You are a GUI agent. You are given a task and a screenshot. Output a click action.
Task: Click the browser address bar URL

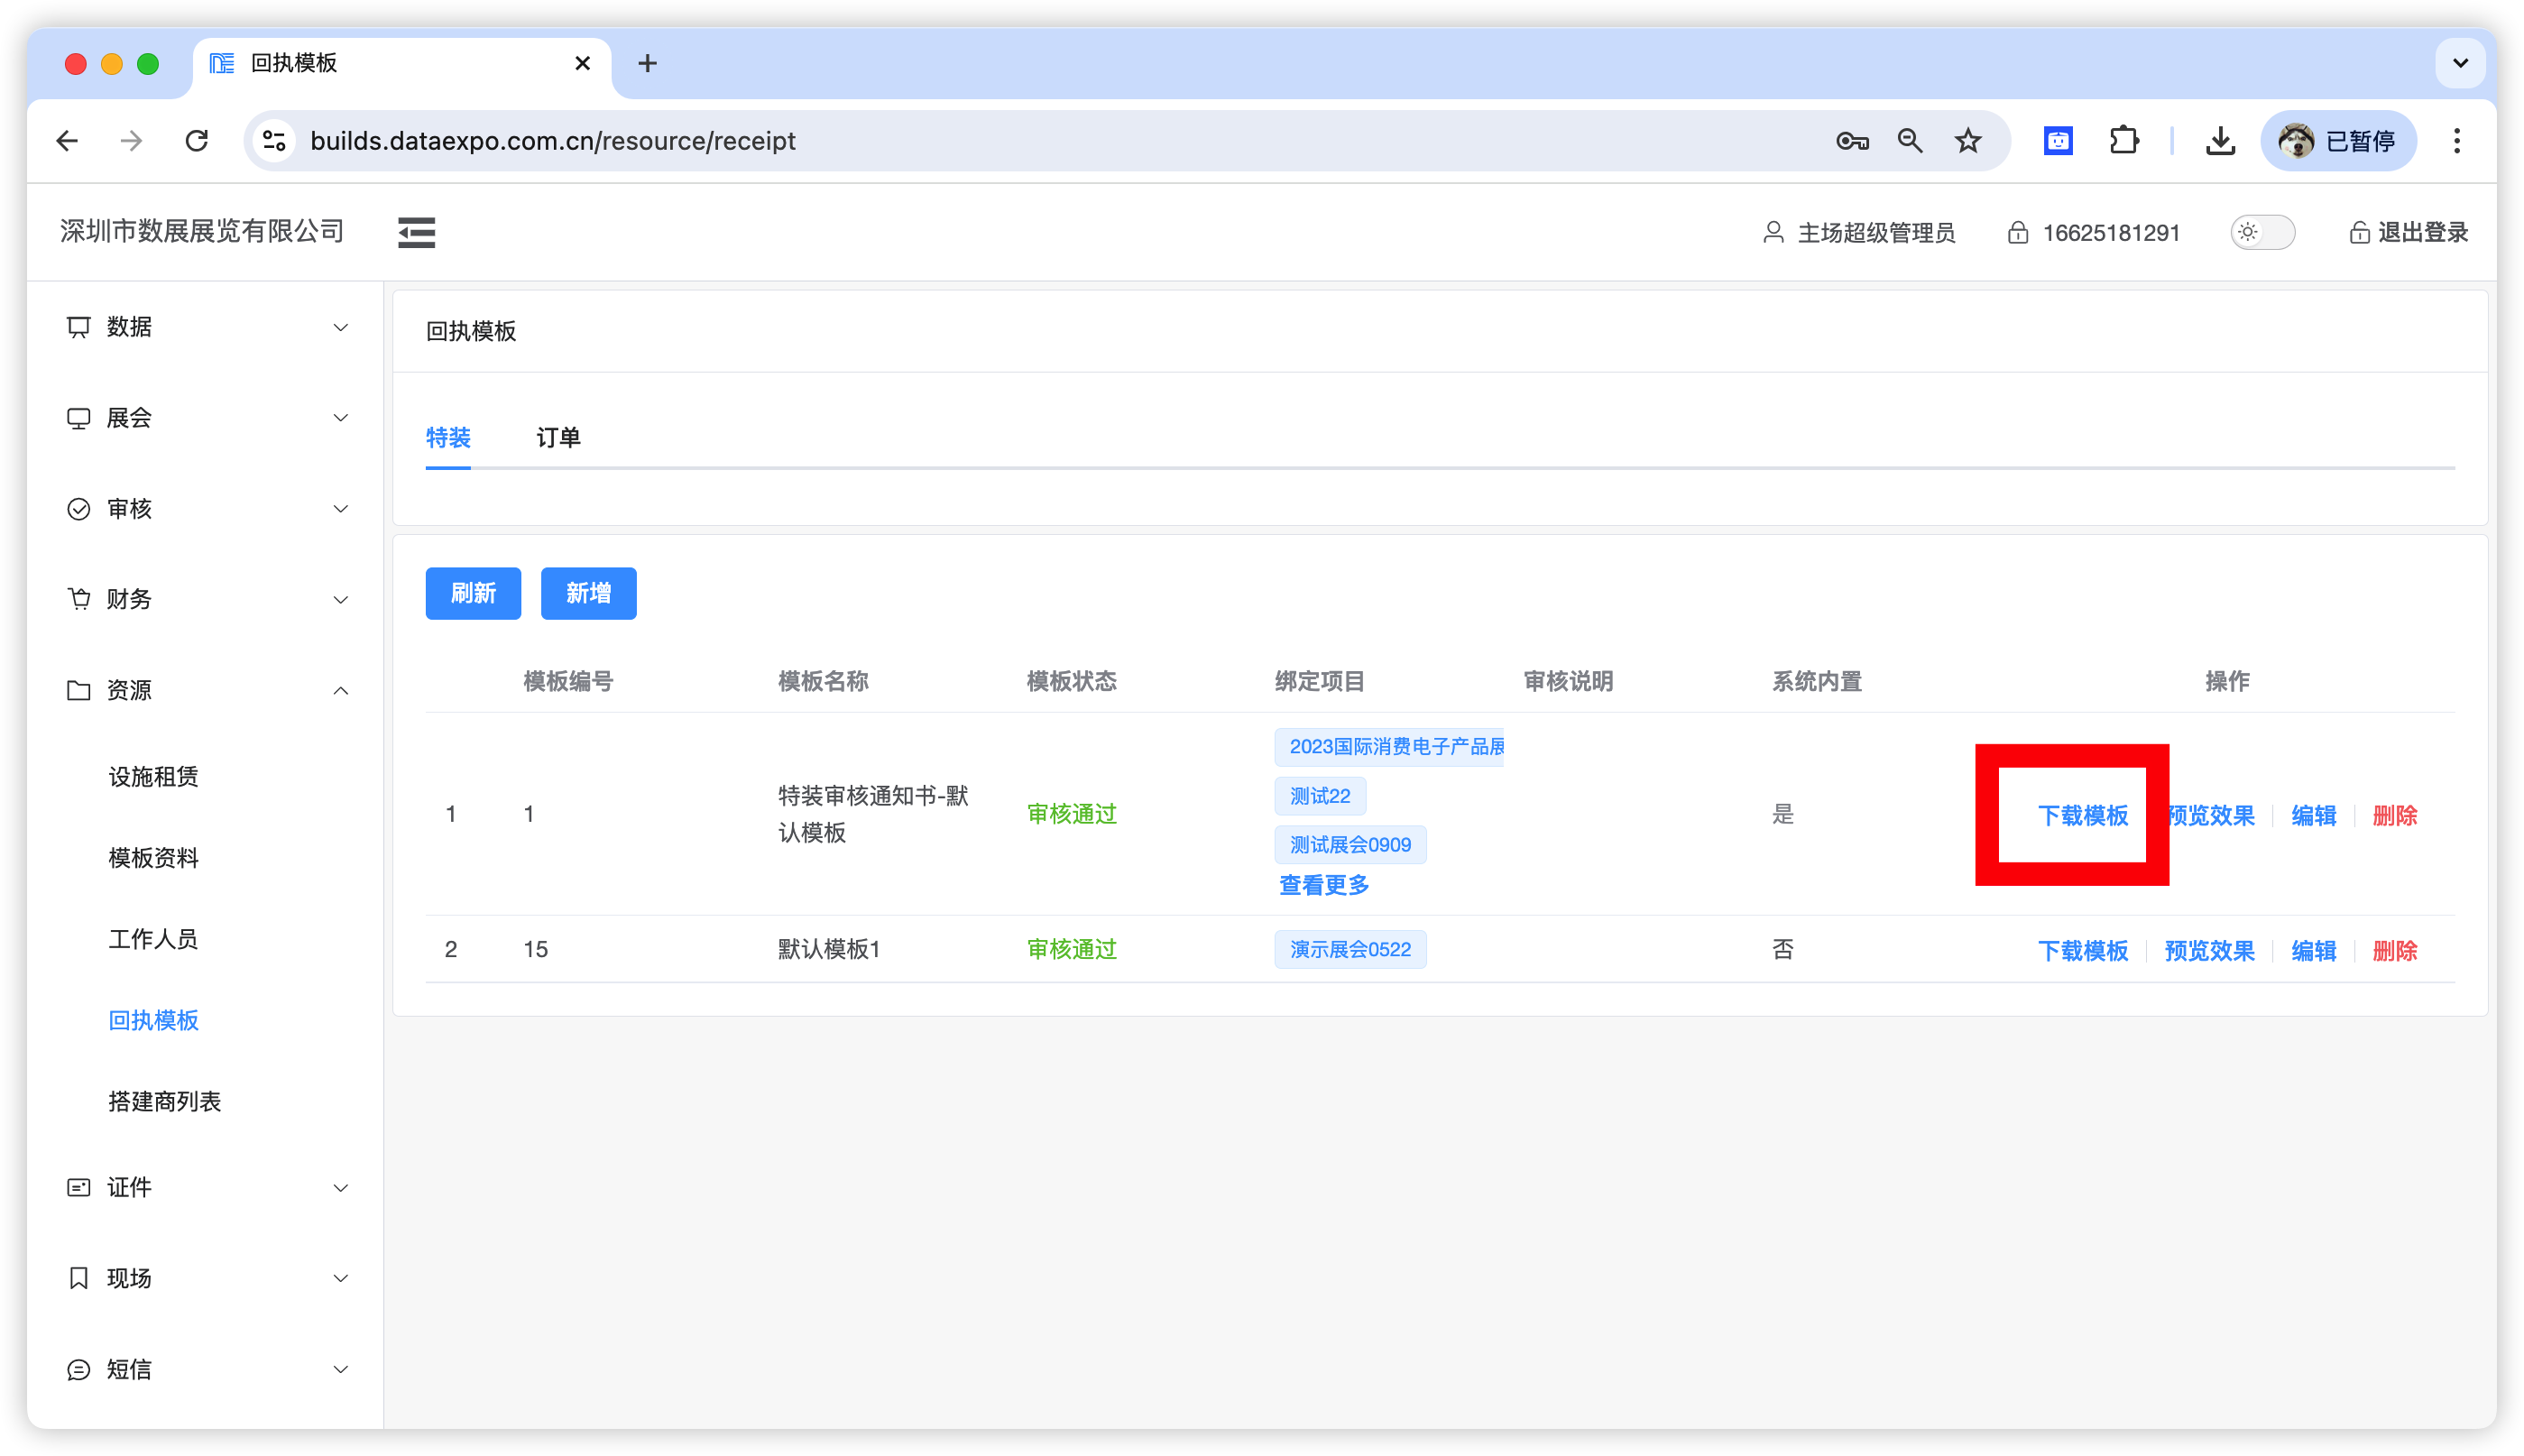coord(553,141)
